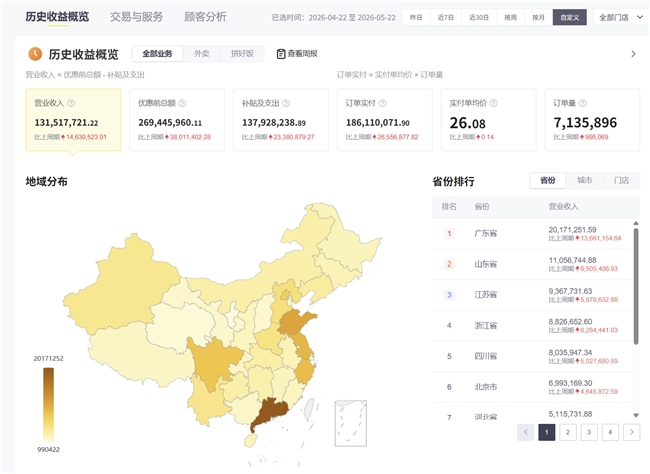Click the 山东省 row in the ranking
This screenshot has height=474, width=650.
(532, 264)
